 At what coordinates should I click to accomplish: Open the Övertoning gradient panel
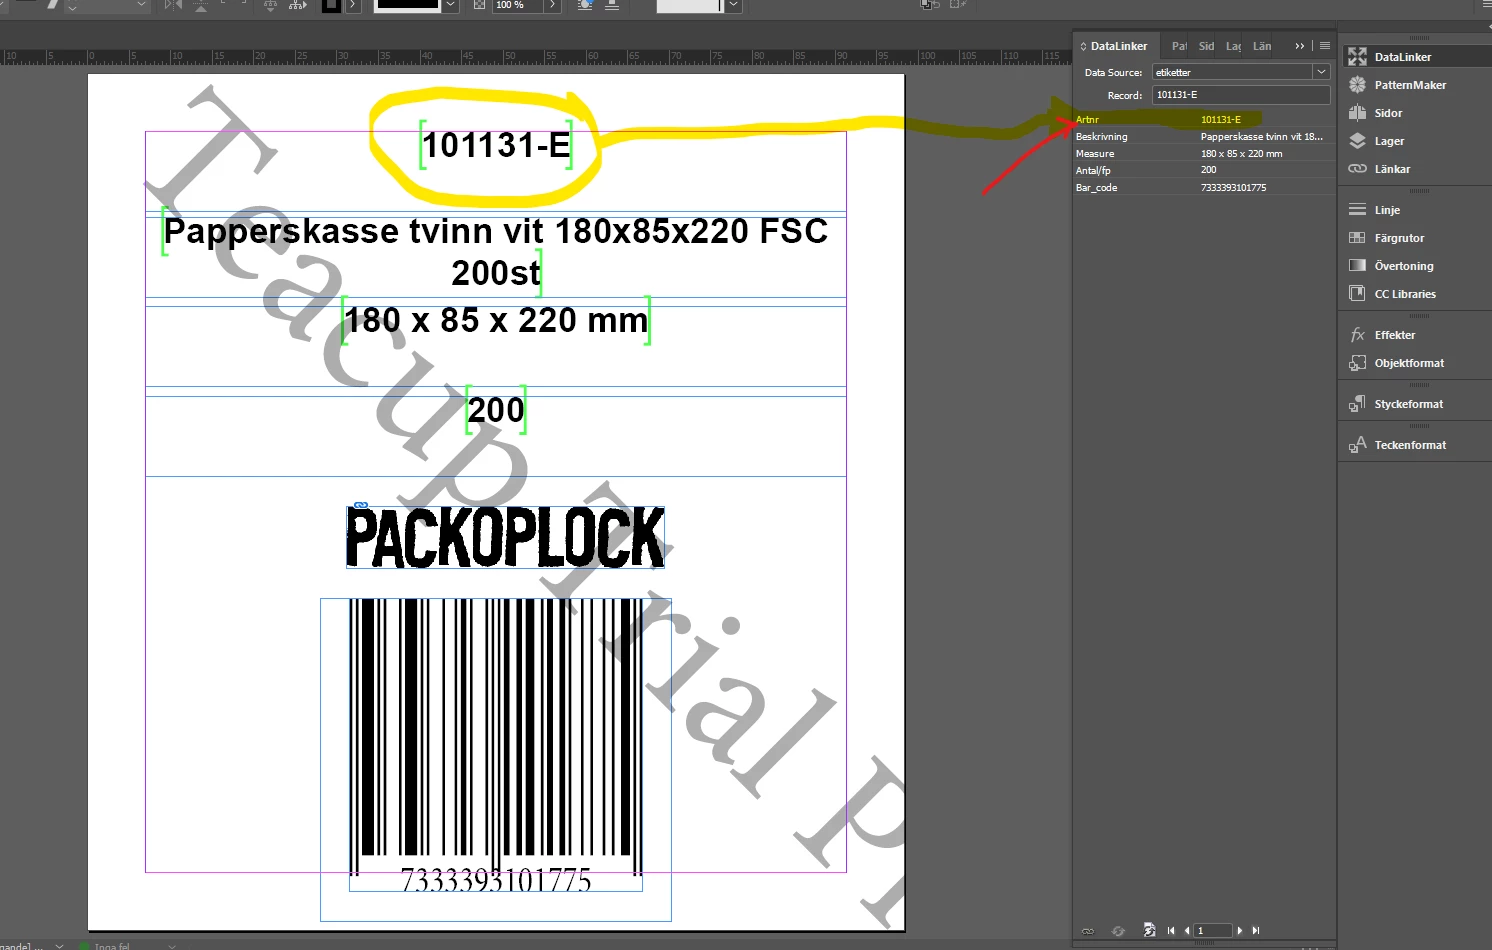point(1403,266)
